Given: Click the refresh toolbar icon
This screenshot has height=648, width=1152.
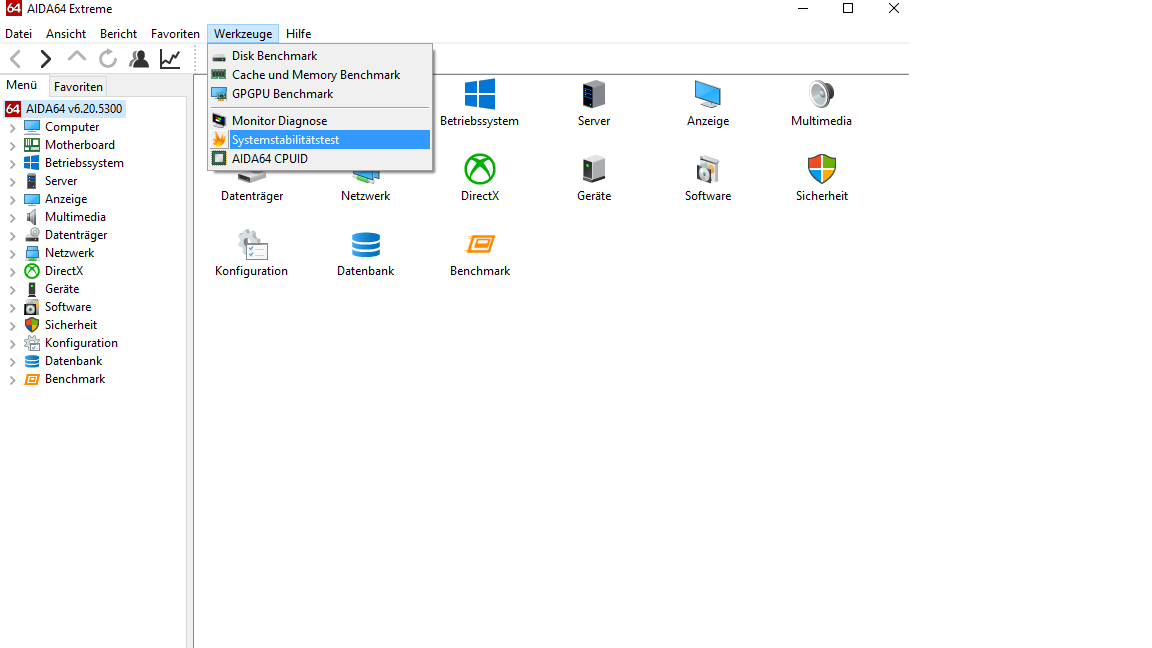Looking at the screenshot, I should [x=108, y=59].
